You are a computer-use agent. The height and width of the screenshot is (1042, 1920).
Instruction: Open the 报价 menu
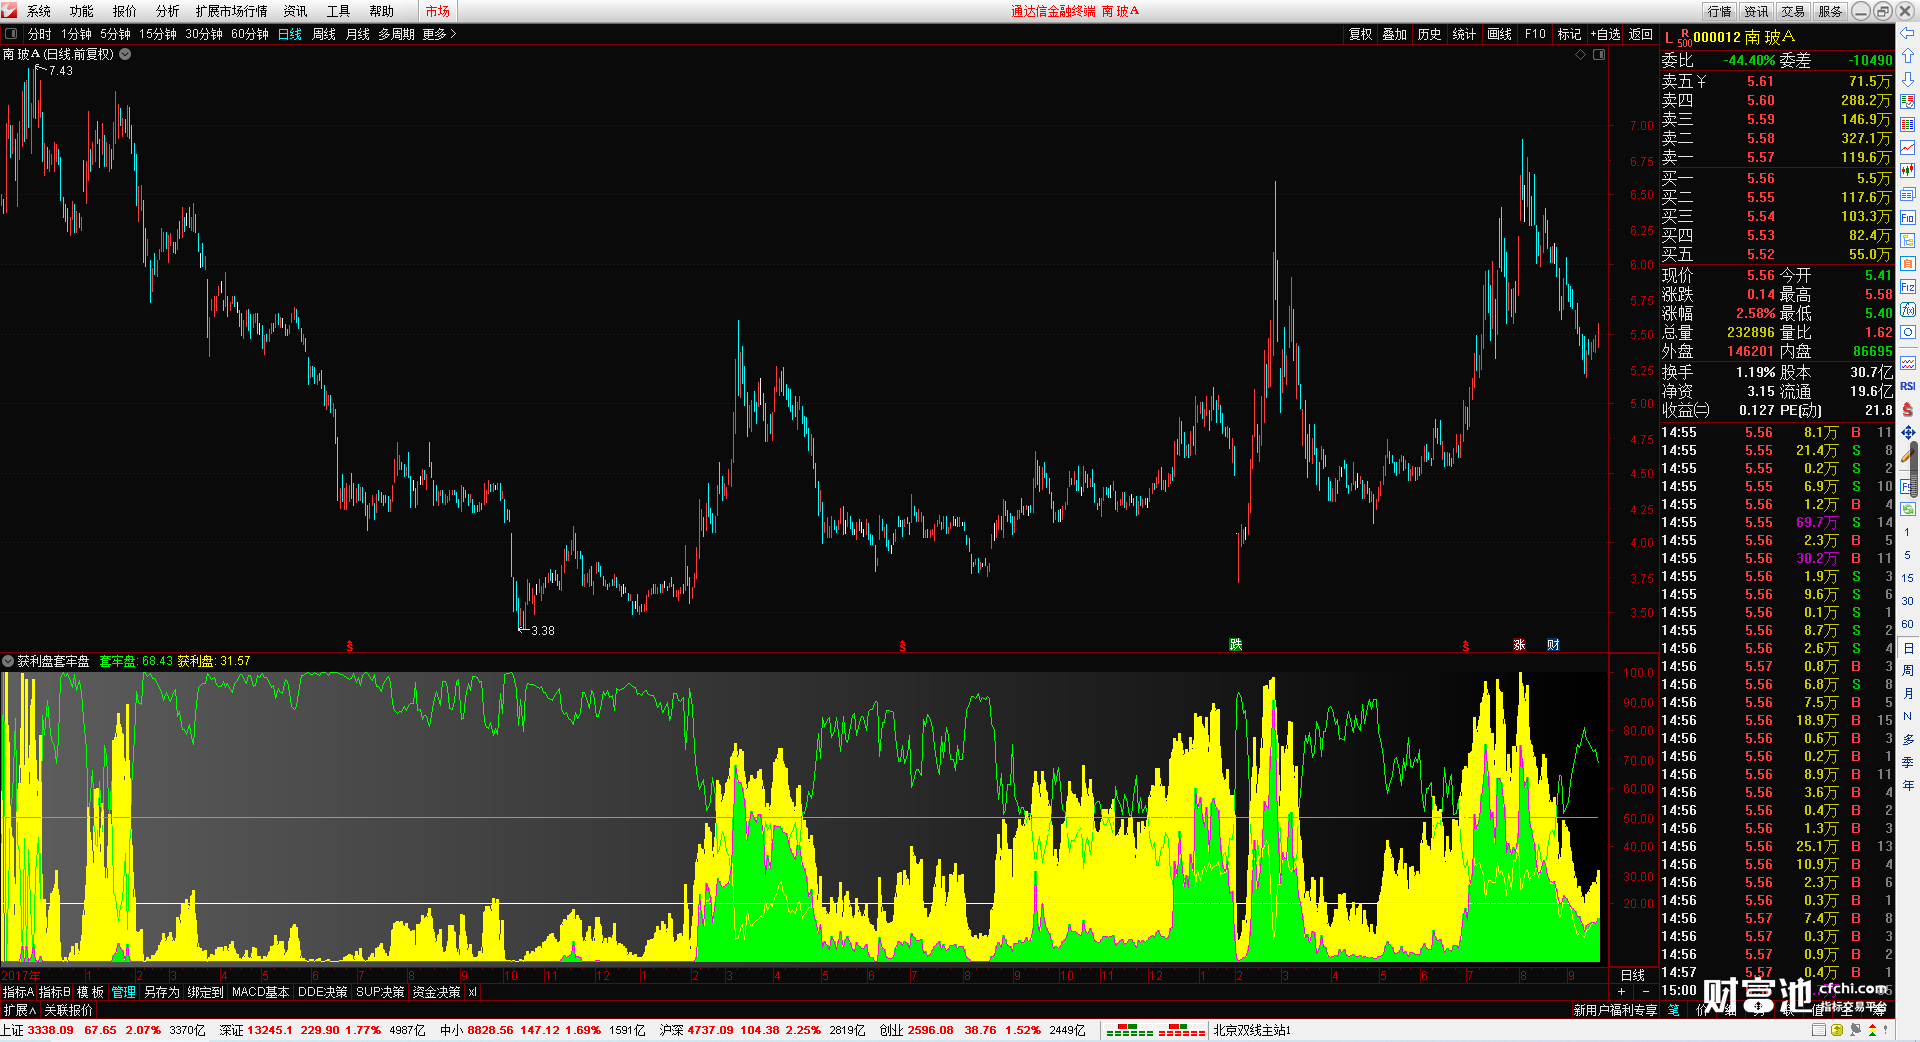tap(125, 11)
